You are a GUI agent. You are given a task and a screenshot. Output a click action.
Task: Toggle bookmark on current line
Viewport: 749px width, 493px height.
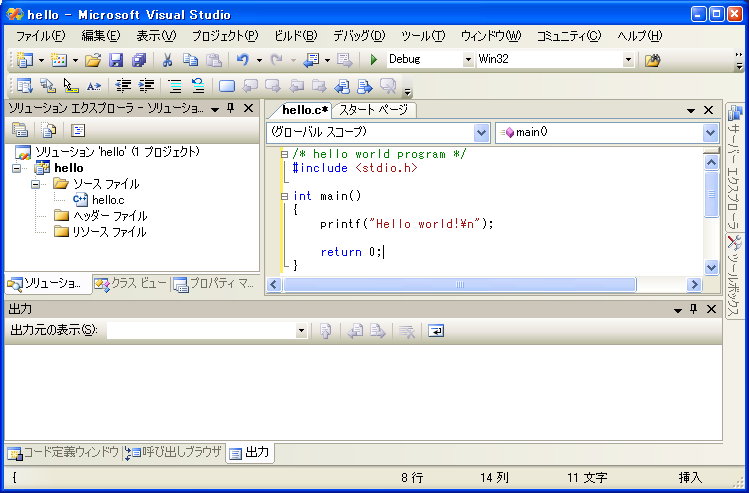coord(227,86)
